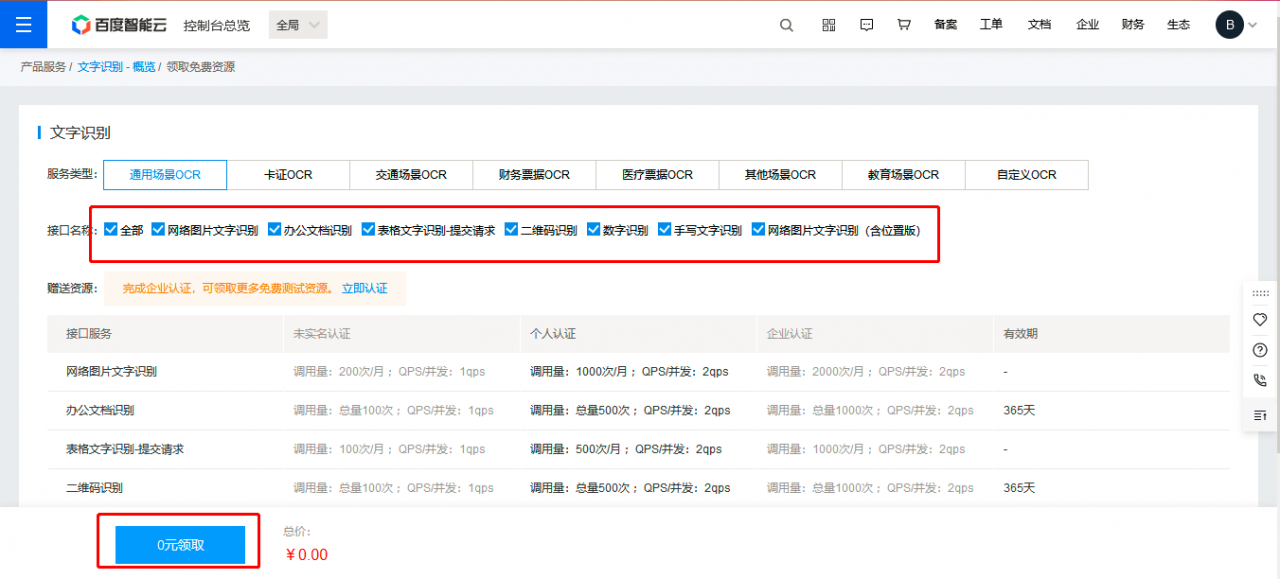Click the back-to-top icon at sidebar bottom
This screenshot has height=579, width=1280.
1259,415
